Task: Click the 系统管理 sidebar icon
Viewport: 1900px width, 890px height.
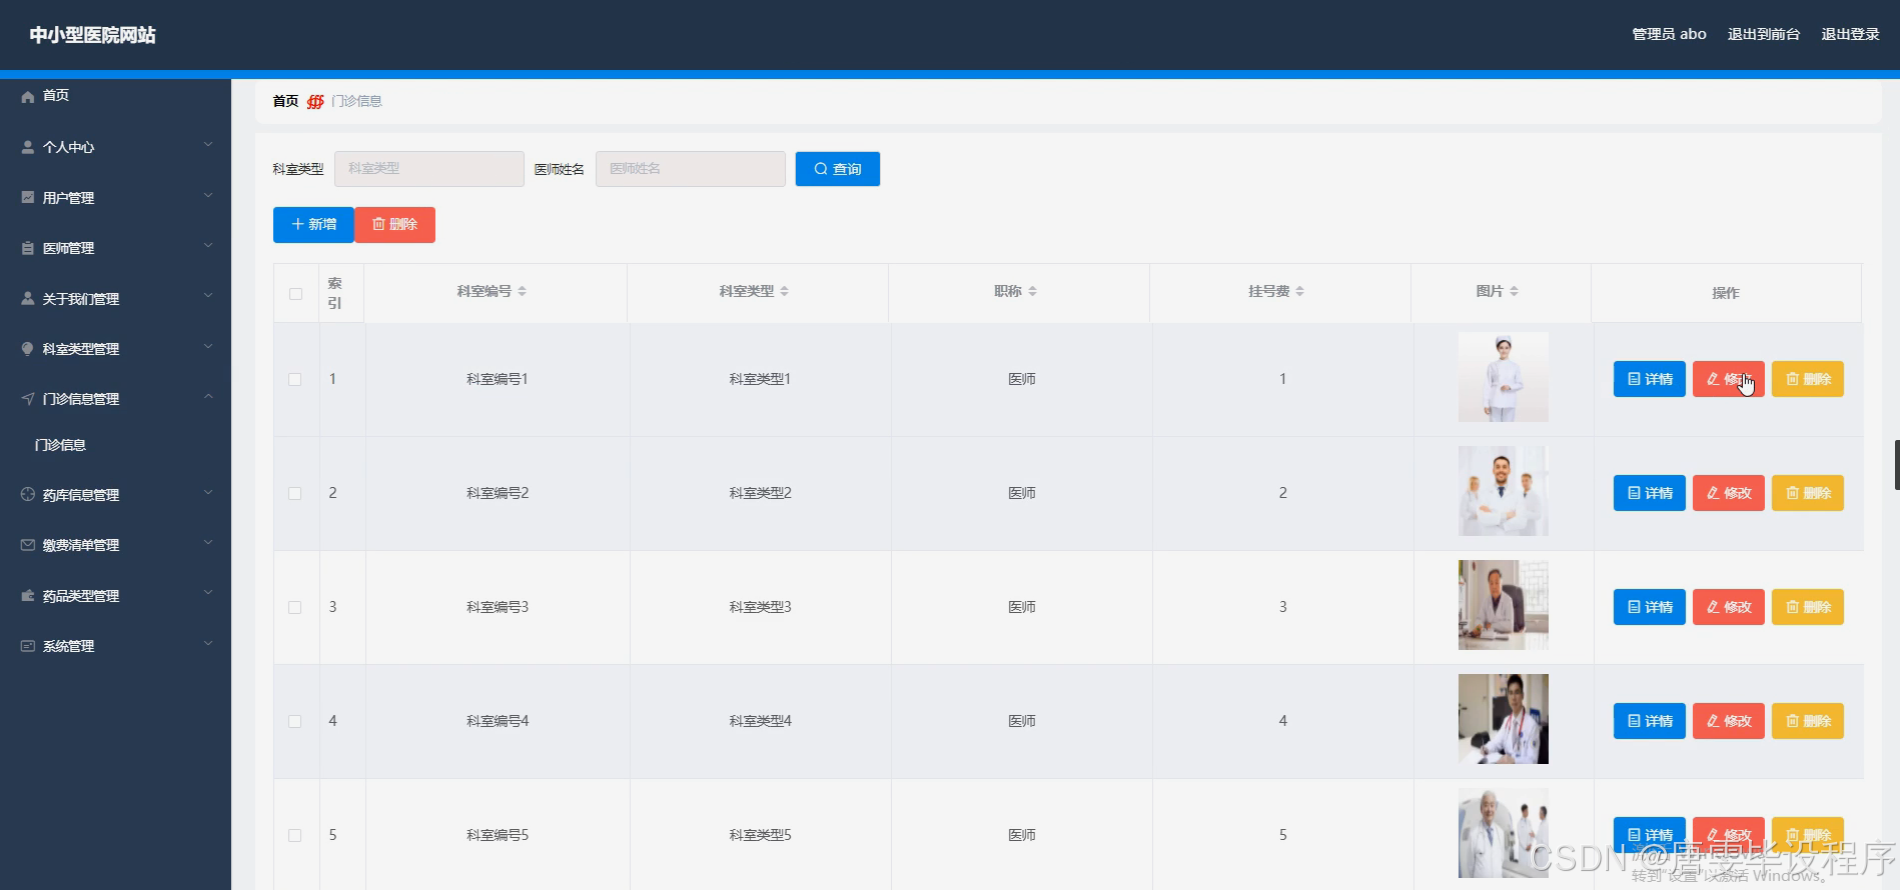Action: tap(28, 646)
